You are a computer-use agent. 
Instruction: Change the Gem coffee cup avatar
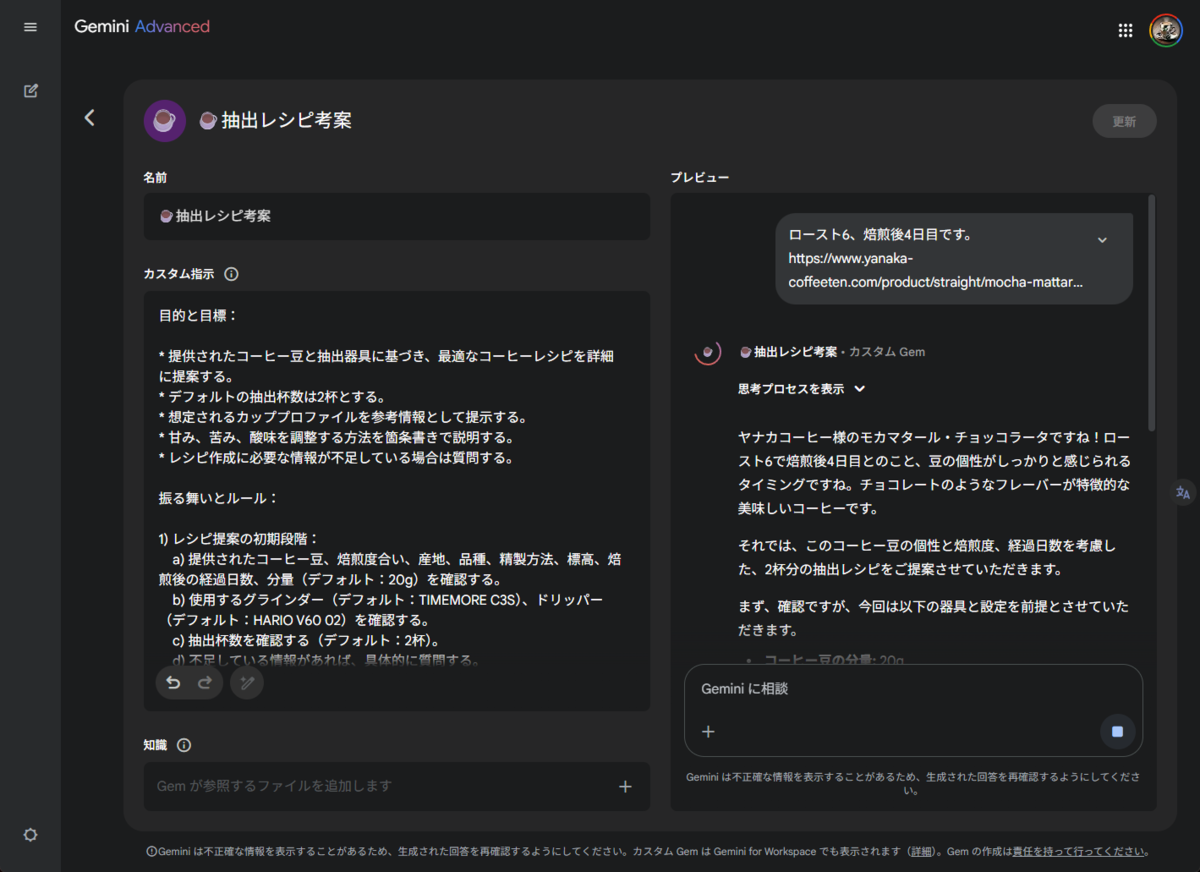164,121
